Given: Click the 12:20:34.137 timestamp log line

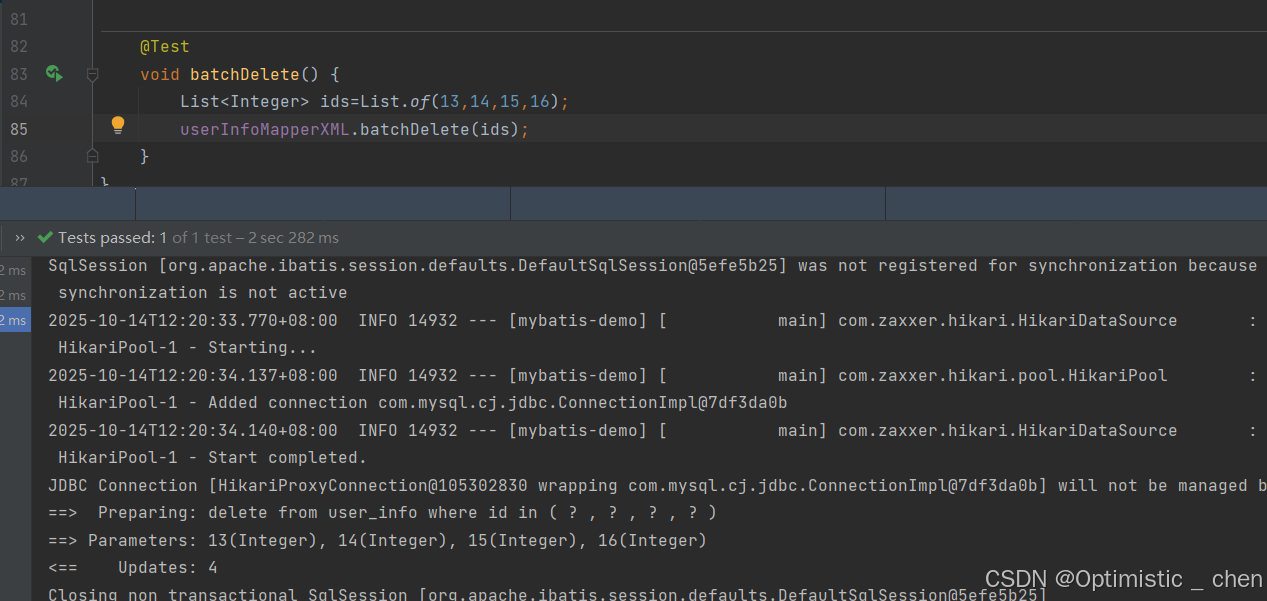Looking at the screenshot, I should pyautogui.click(x=653, y=376).
